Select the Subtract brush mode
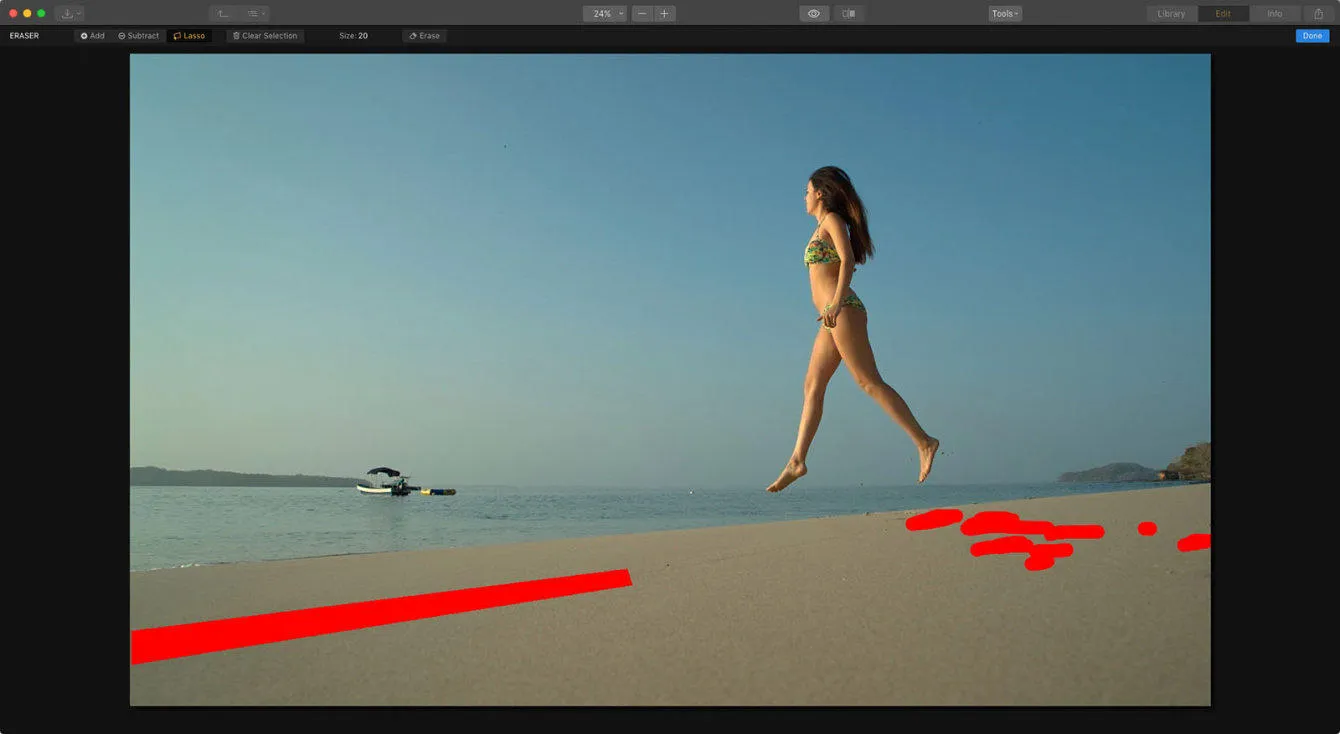1340x734 pixels. [138, 36]
